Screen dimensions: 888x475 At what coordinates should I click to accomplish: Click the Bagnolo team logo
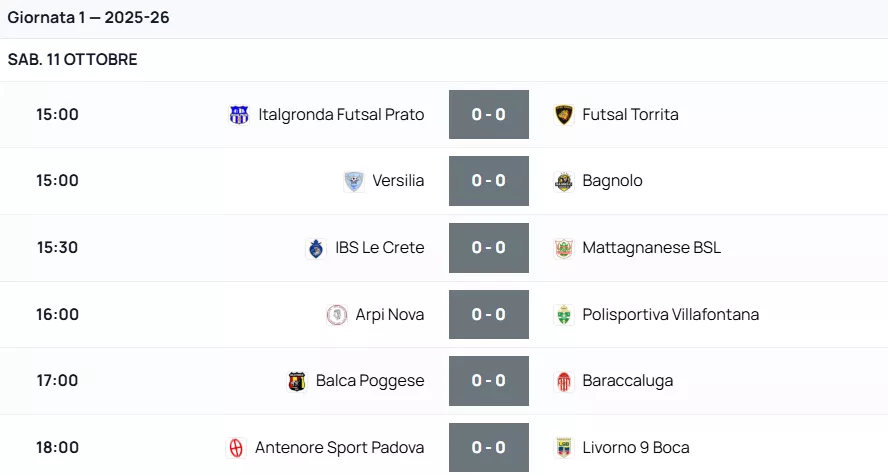pos(564,181)
